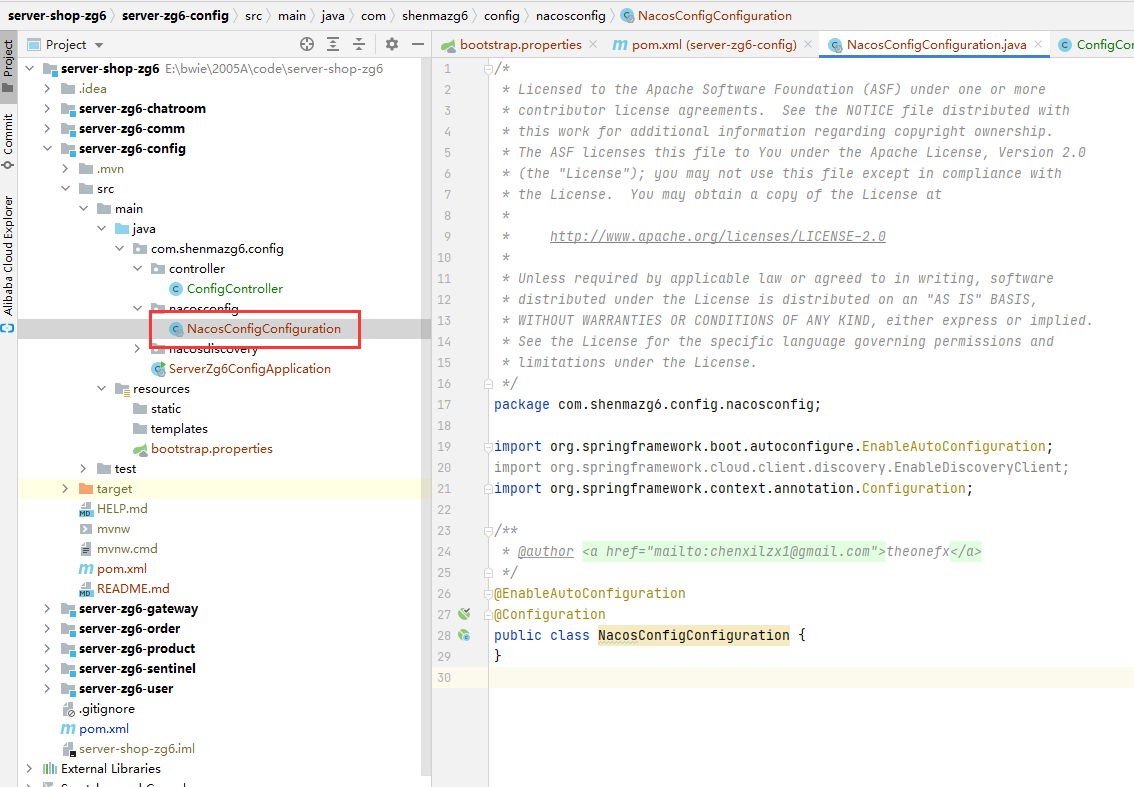Expand the server-zg6-gateway module
The image size is (1134, 787).
[x=48, y=609]
